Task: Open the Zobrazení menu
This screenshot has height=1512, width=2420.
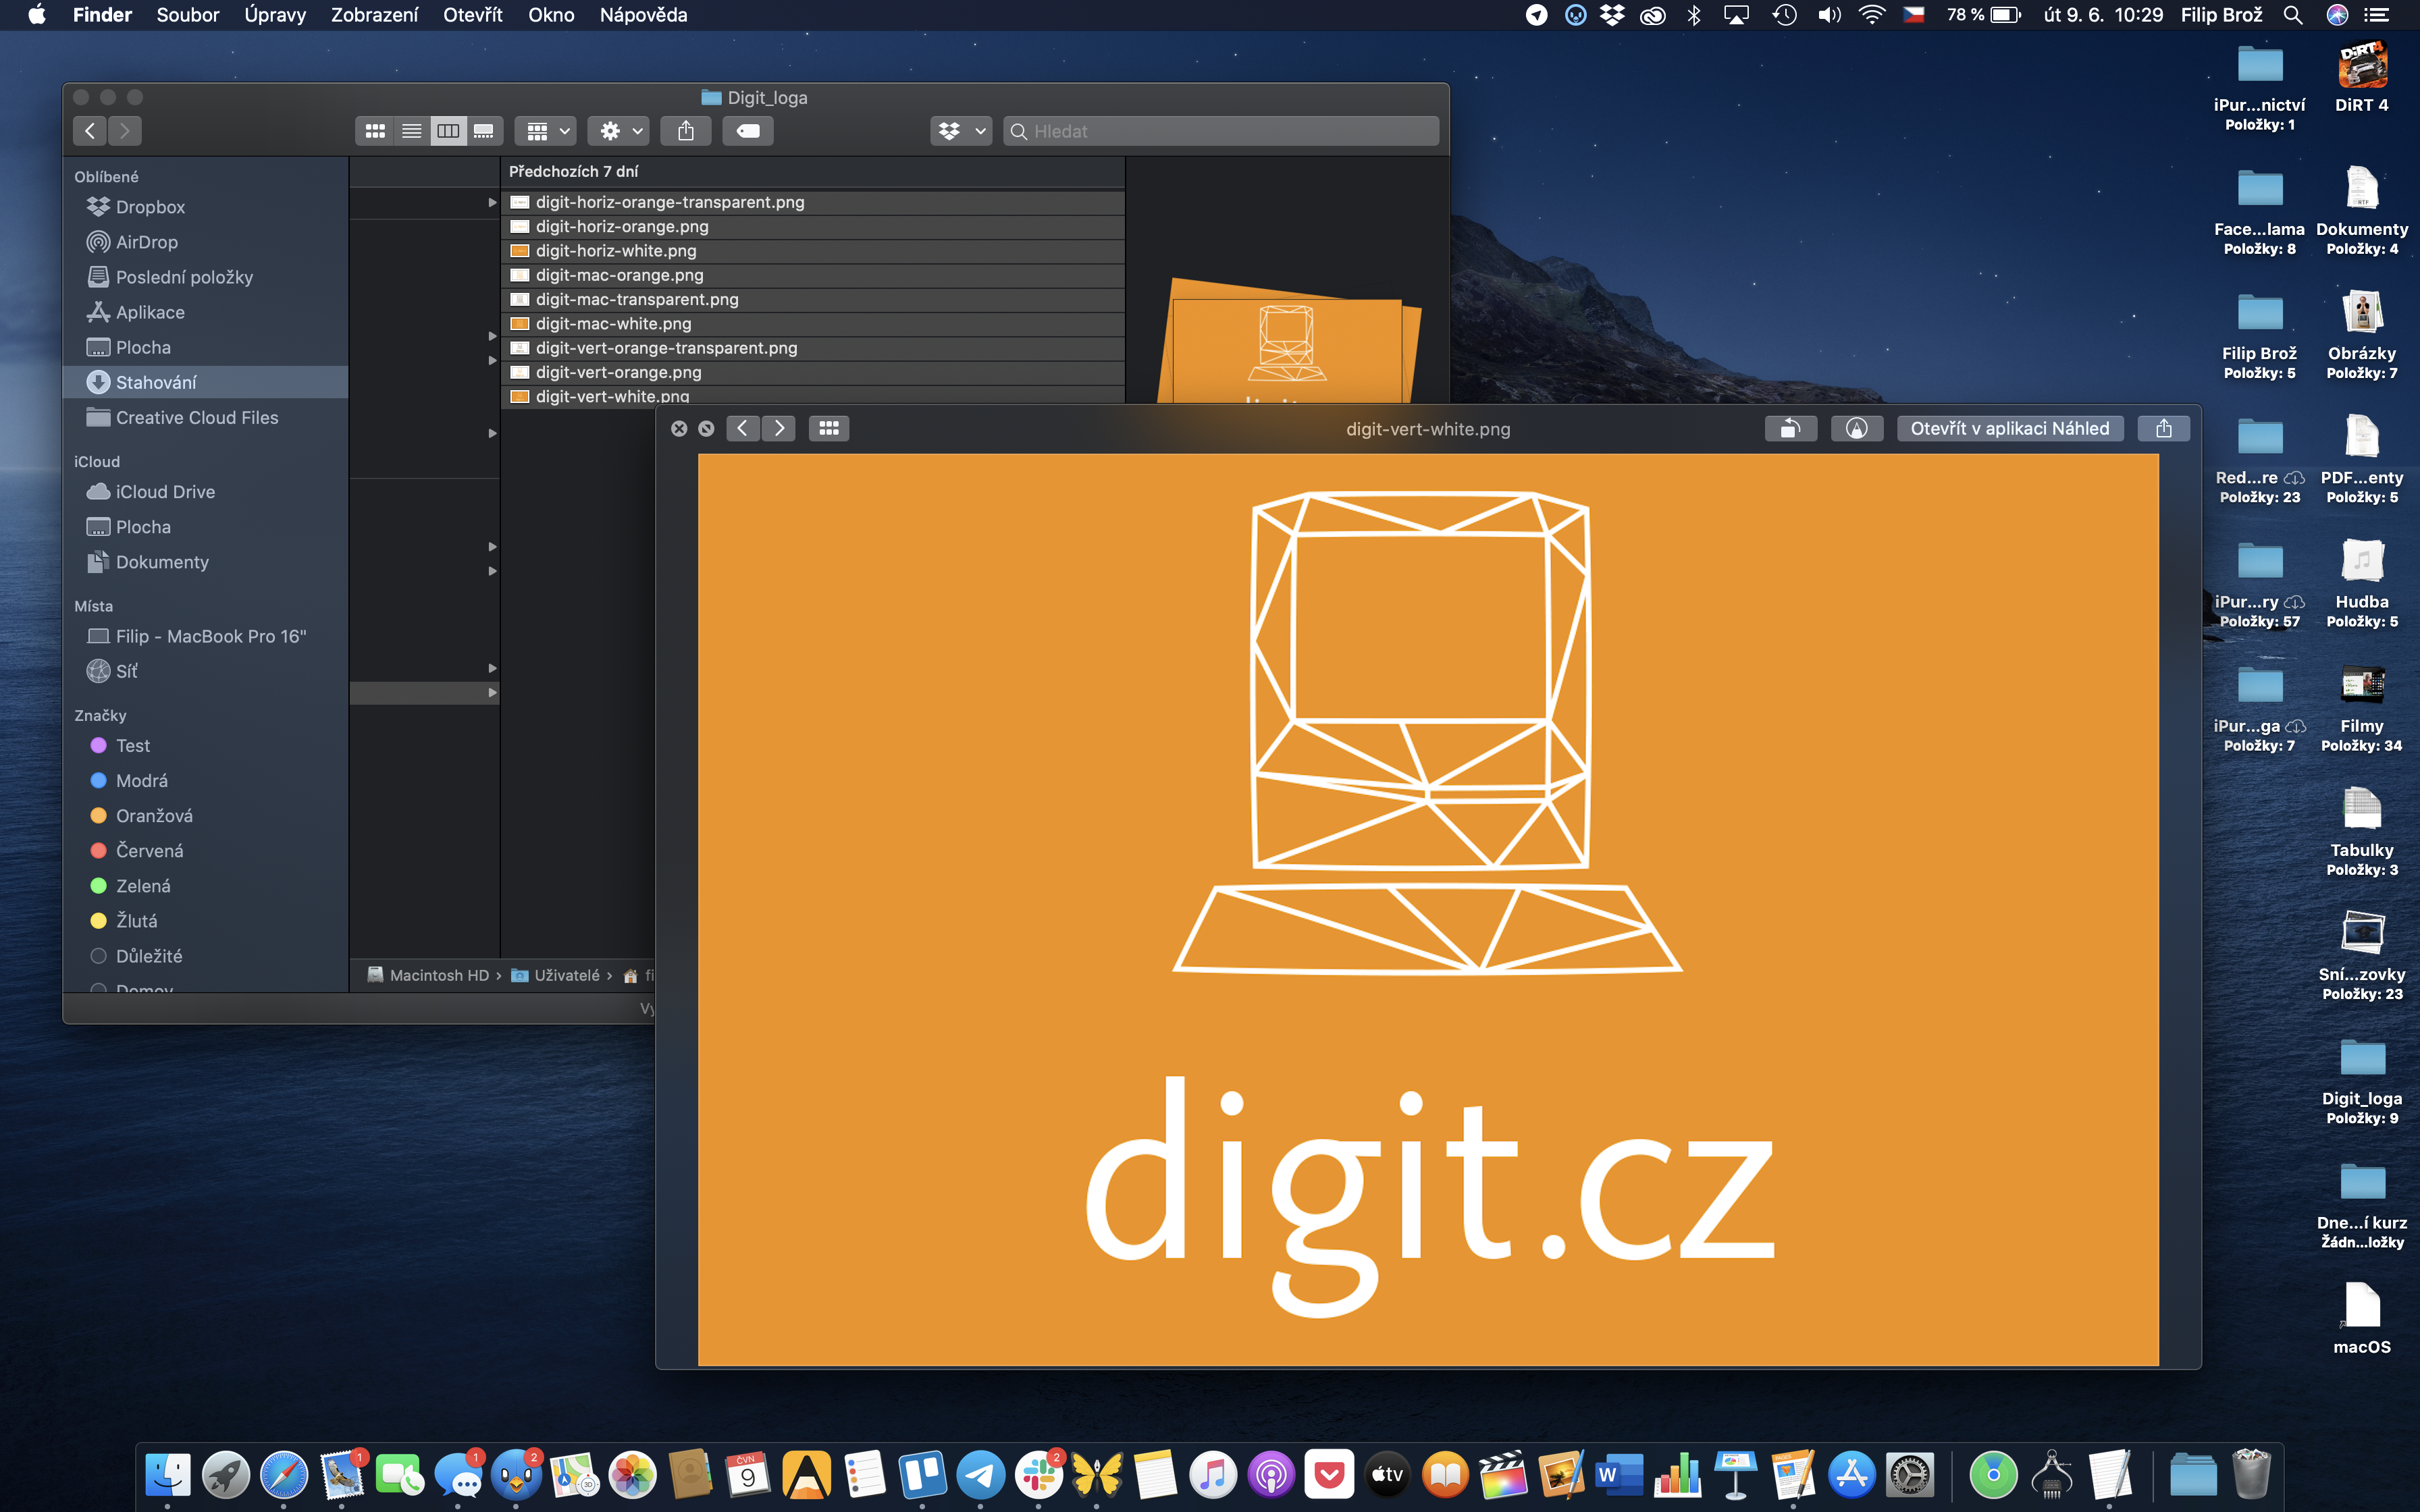Action: pyautogui.click(x=374, y=15)
